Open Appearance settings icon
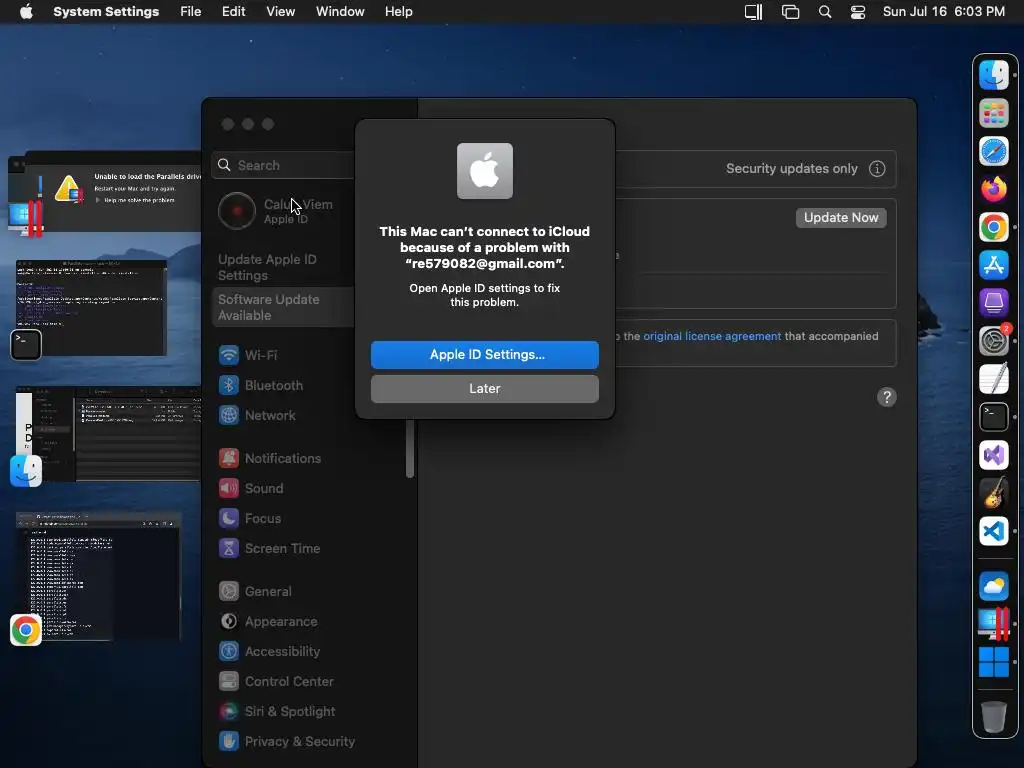Screen dimensions: 1024x768 point(229,622)
